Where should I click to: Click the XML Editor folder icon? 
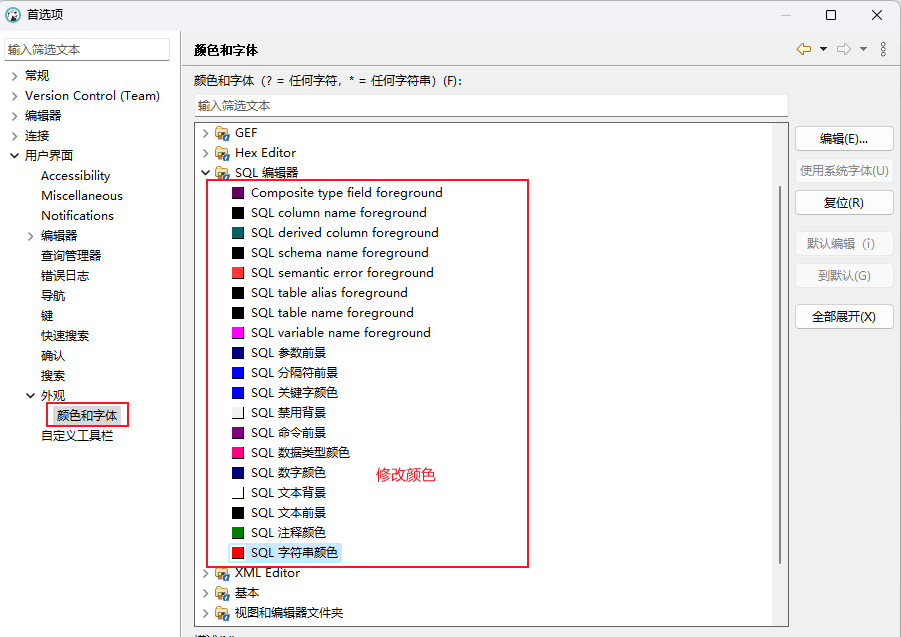pyautogui.click(x=222, y=573)
